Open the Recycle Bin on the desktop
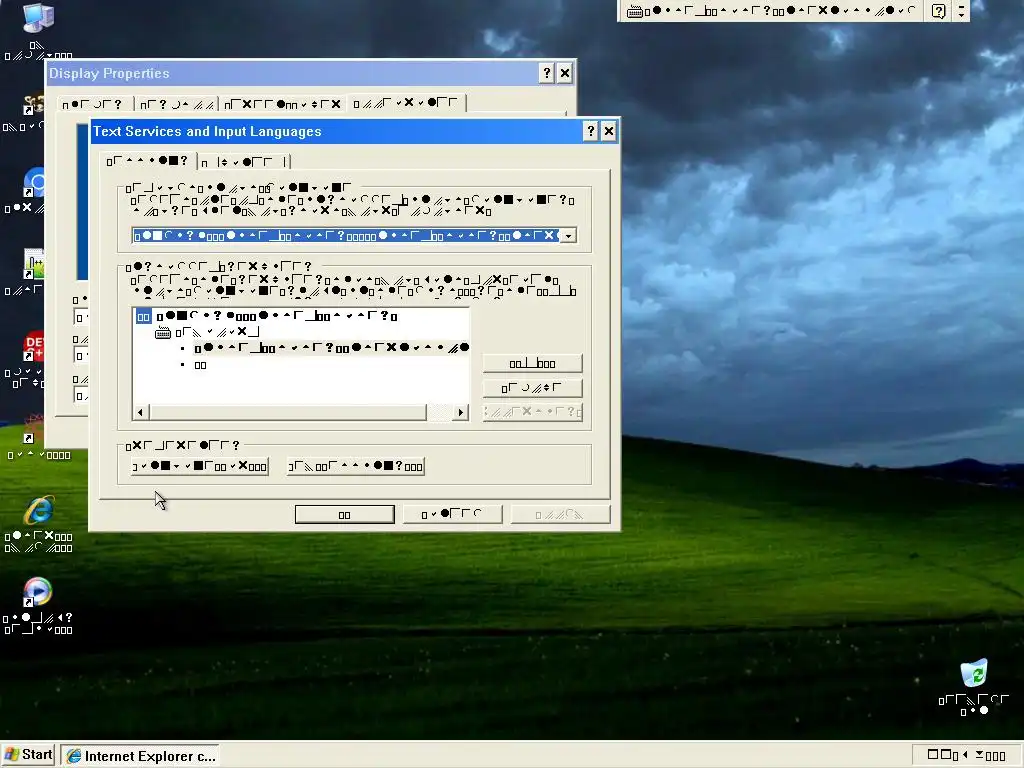 pyautogui.click(x=974, y=674)
